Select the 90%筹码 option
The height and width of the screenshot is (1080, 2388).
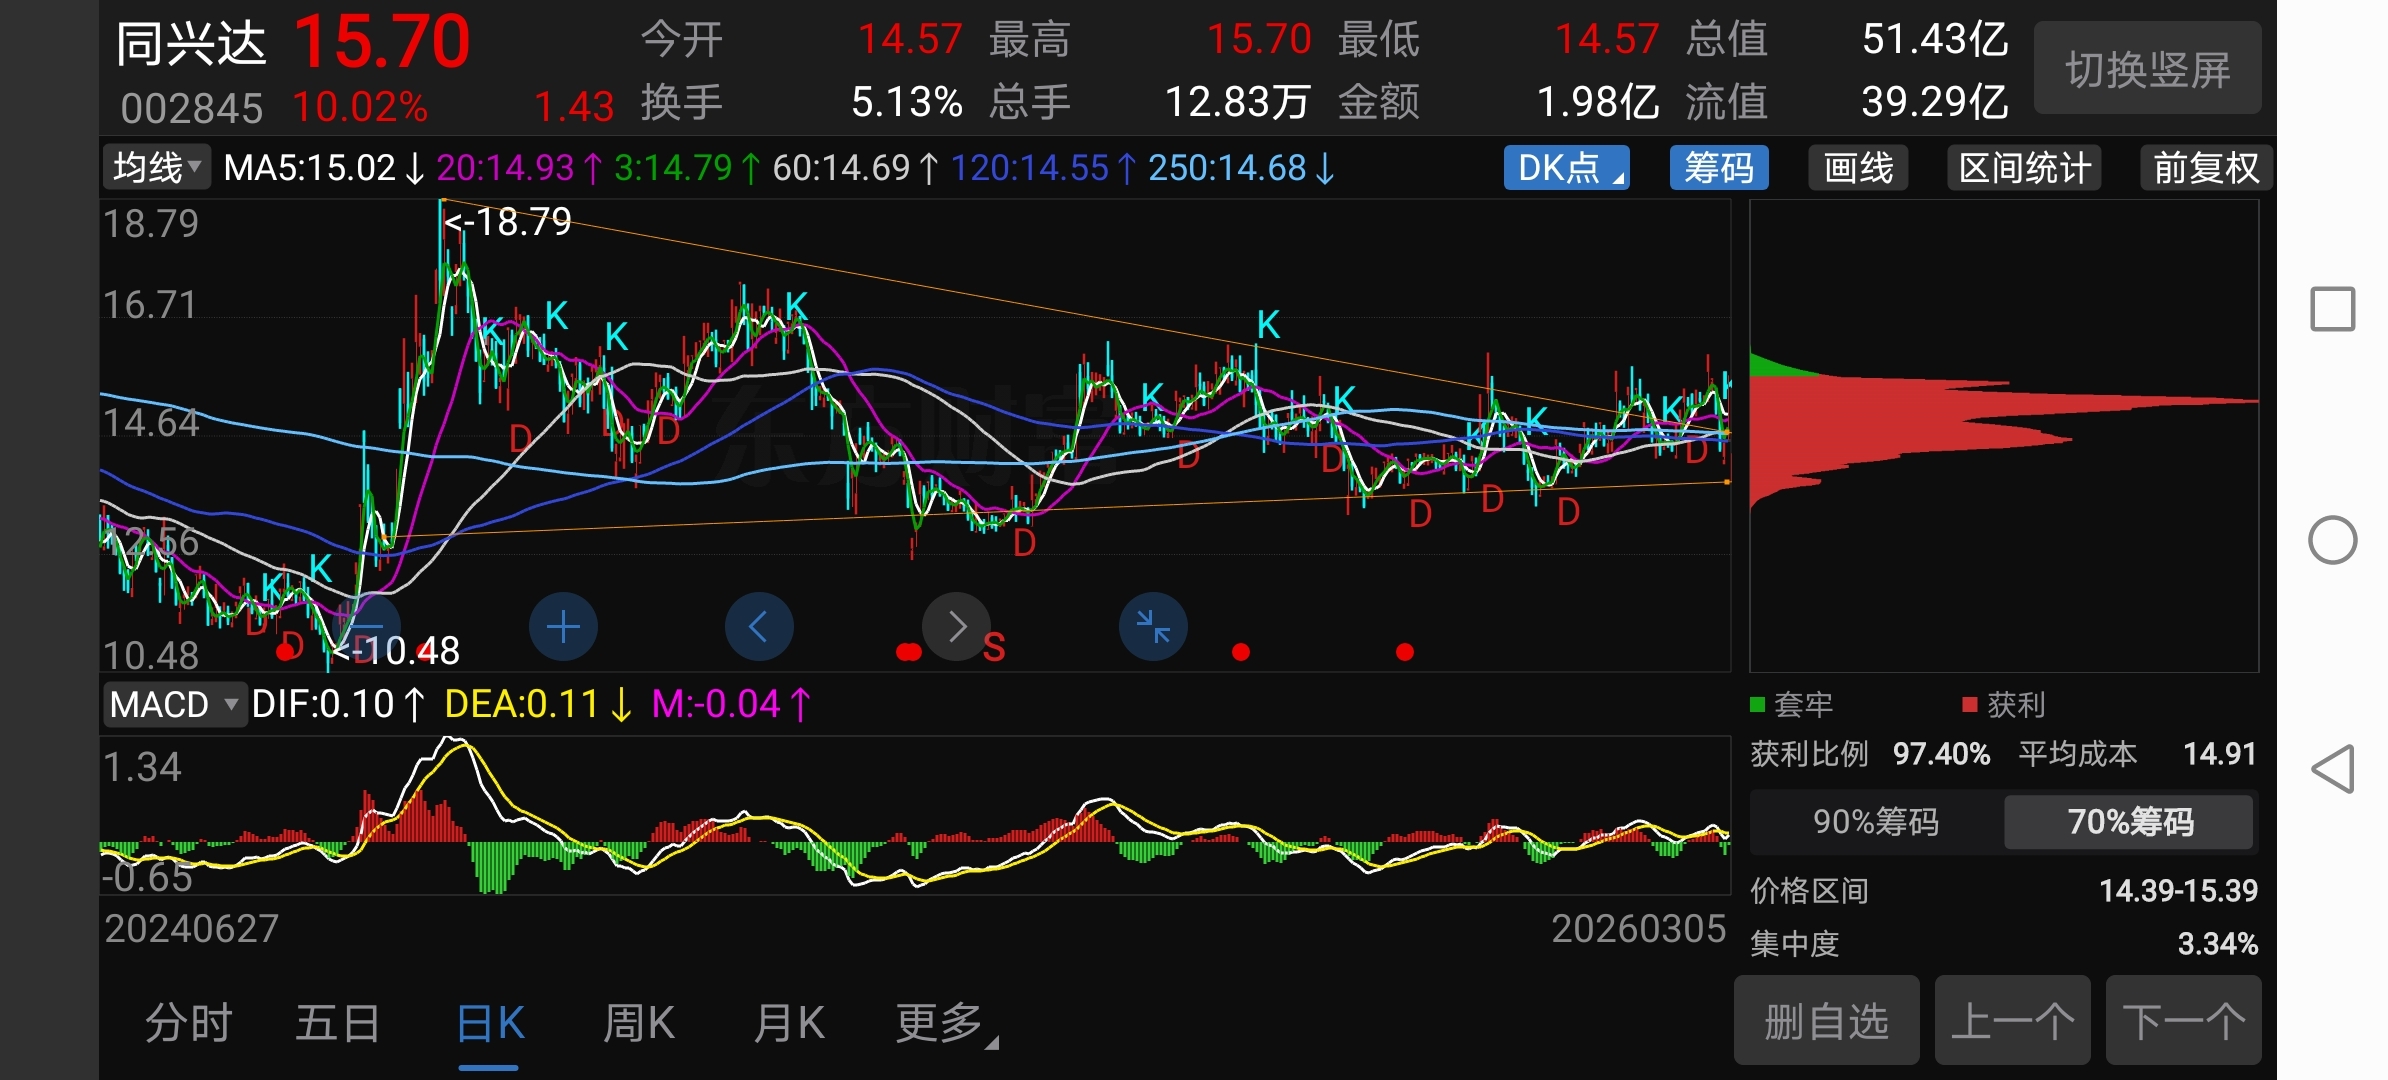[1875, 822]
